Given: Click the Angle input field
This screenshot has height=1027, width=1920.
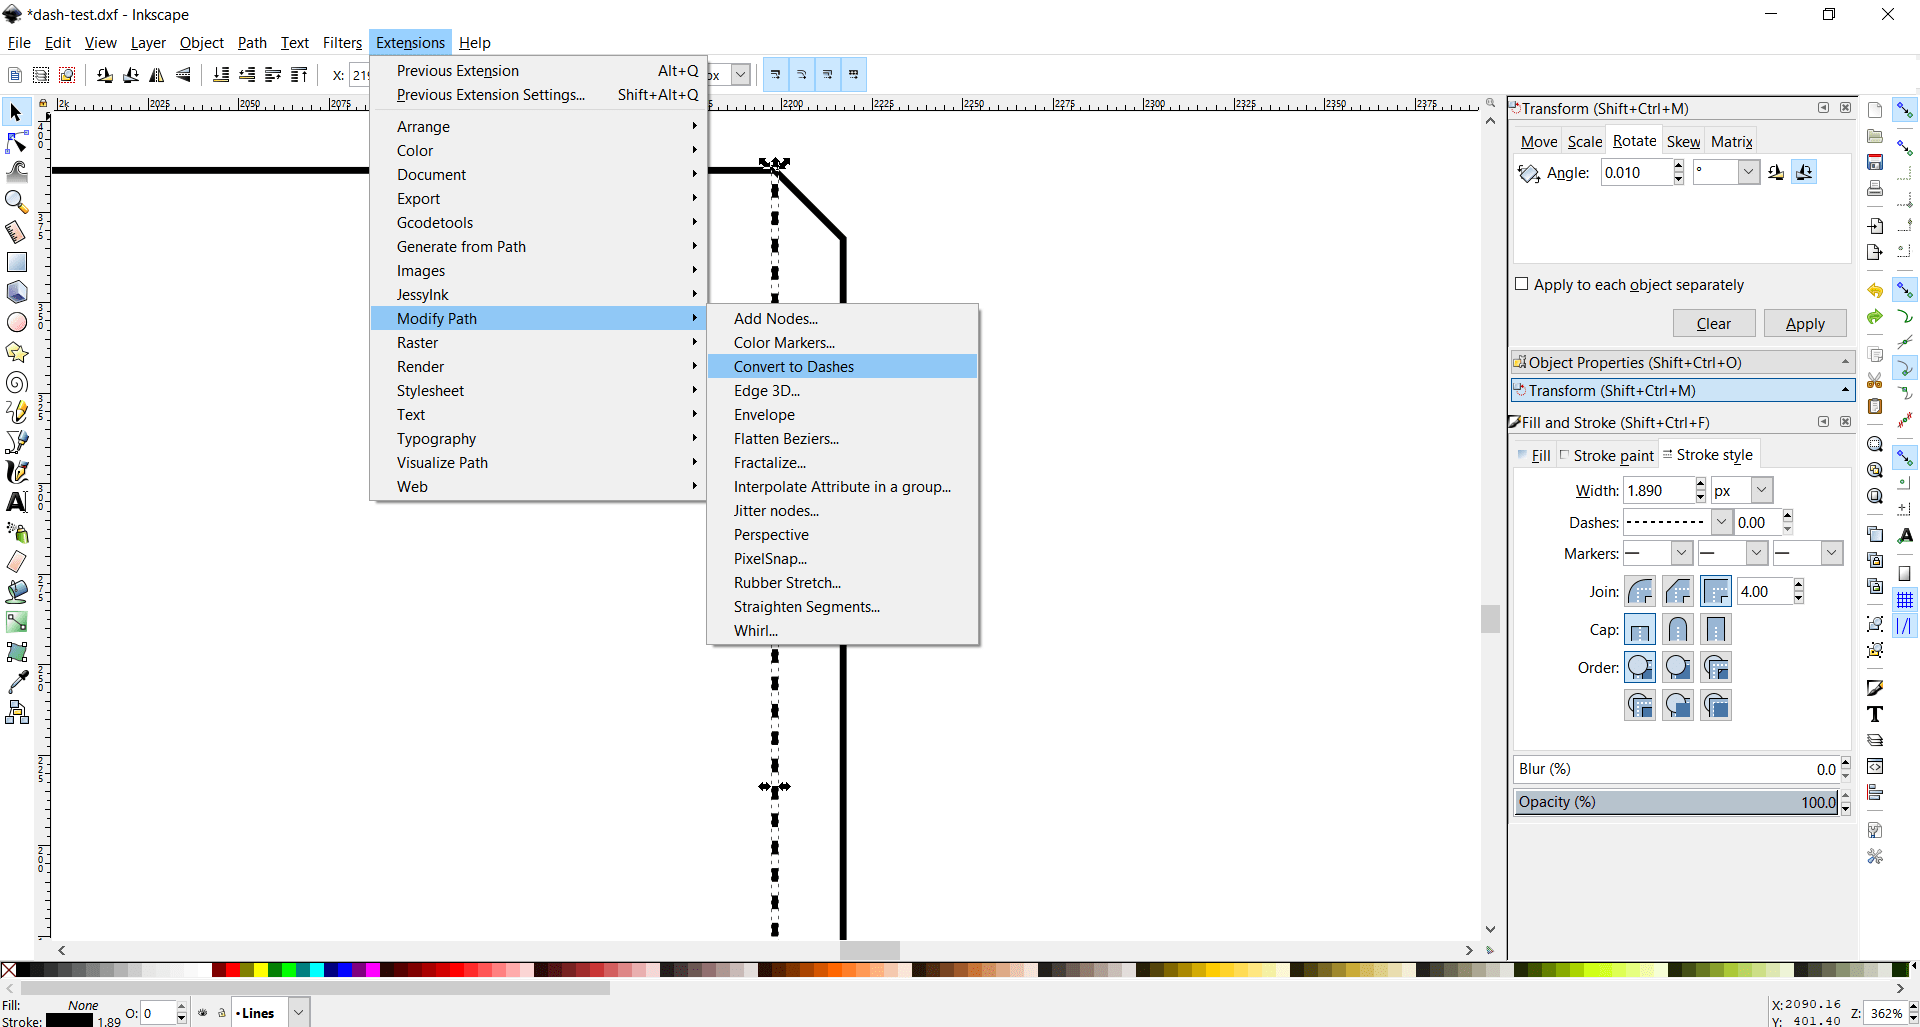Looking at the screenshot, I should pos(1636,172).
